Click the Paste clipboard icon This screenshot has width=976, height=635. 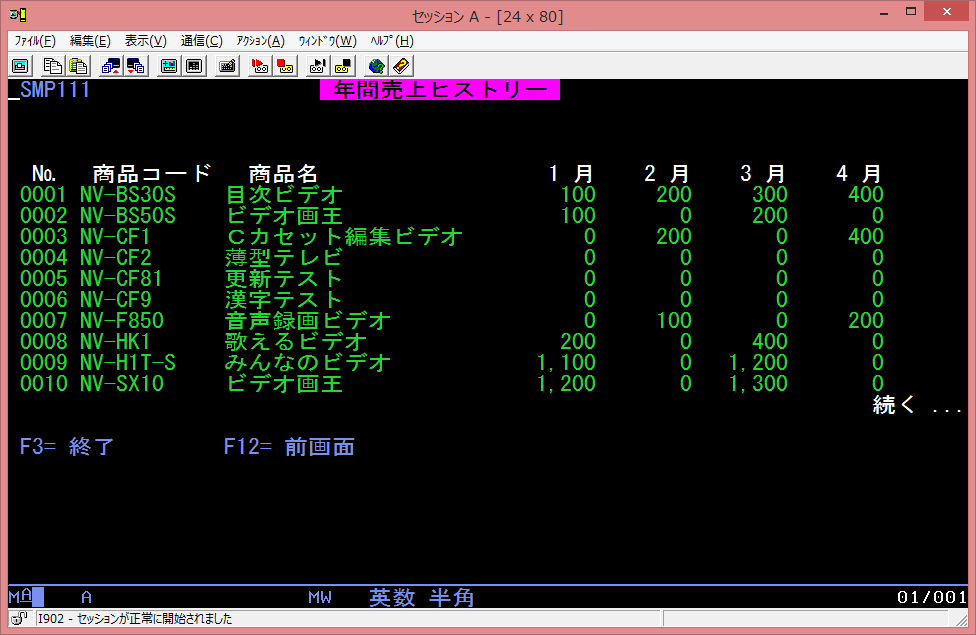(77, 66)
